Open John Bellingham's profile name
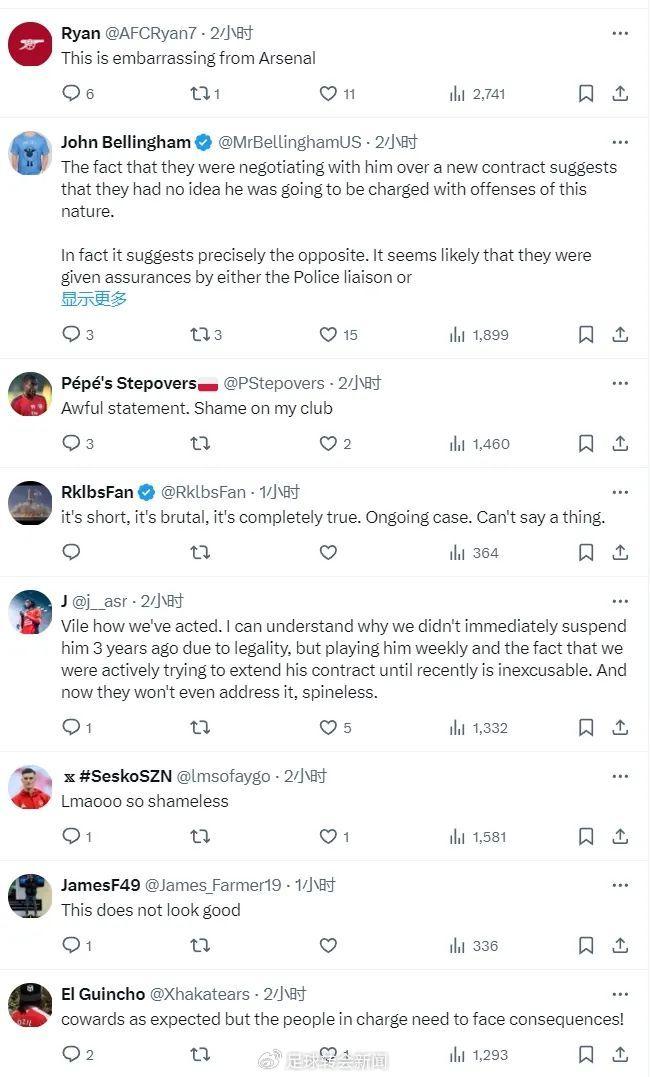The width and height of the screenshot is (650, 1077). [125, 142]
